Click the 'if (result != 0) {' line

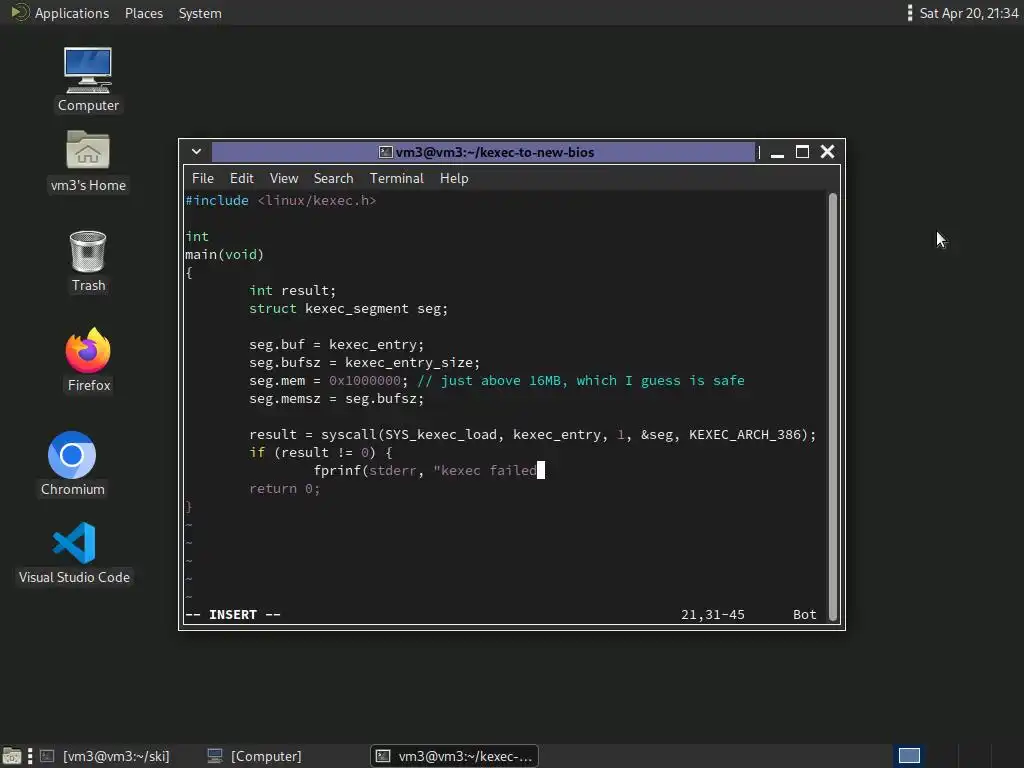[x=320, y=453]
